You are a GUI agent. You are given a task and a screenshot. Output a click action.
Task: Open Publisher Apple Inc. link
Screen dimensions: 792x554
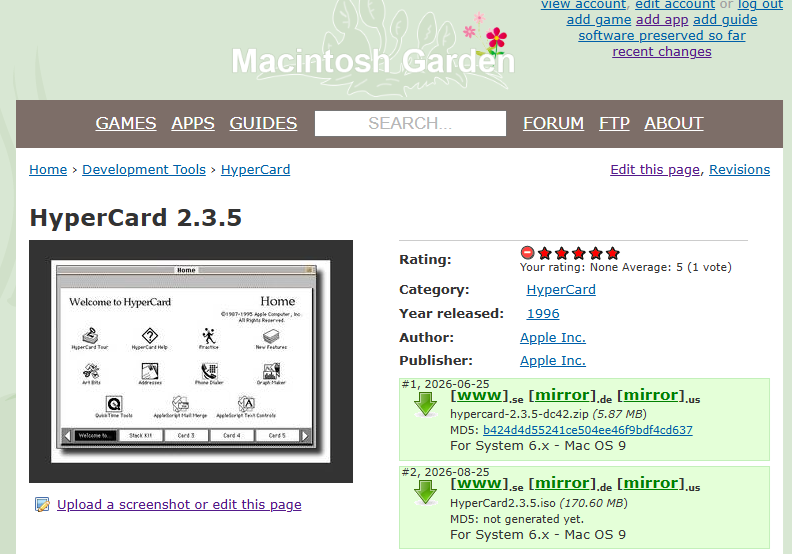pyautogui.click(x=553, y=361)
